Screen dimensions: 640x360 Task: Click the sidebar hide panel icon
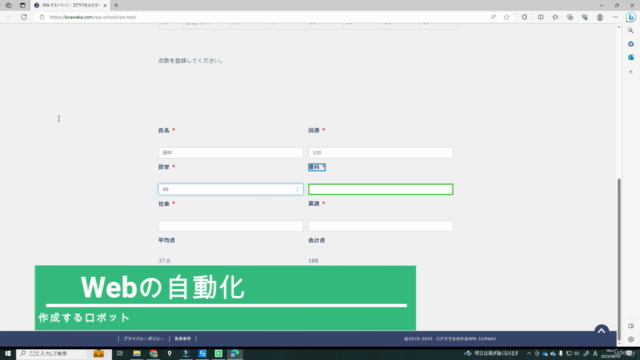[631, 326]
